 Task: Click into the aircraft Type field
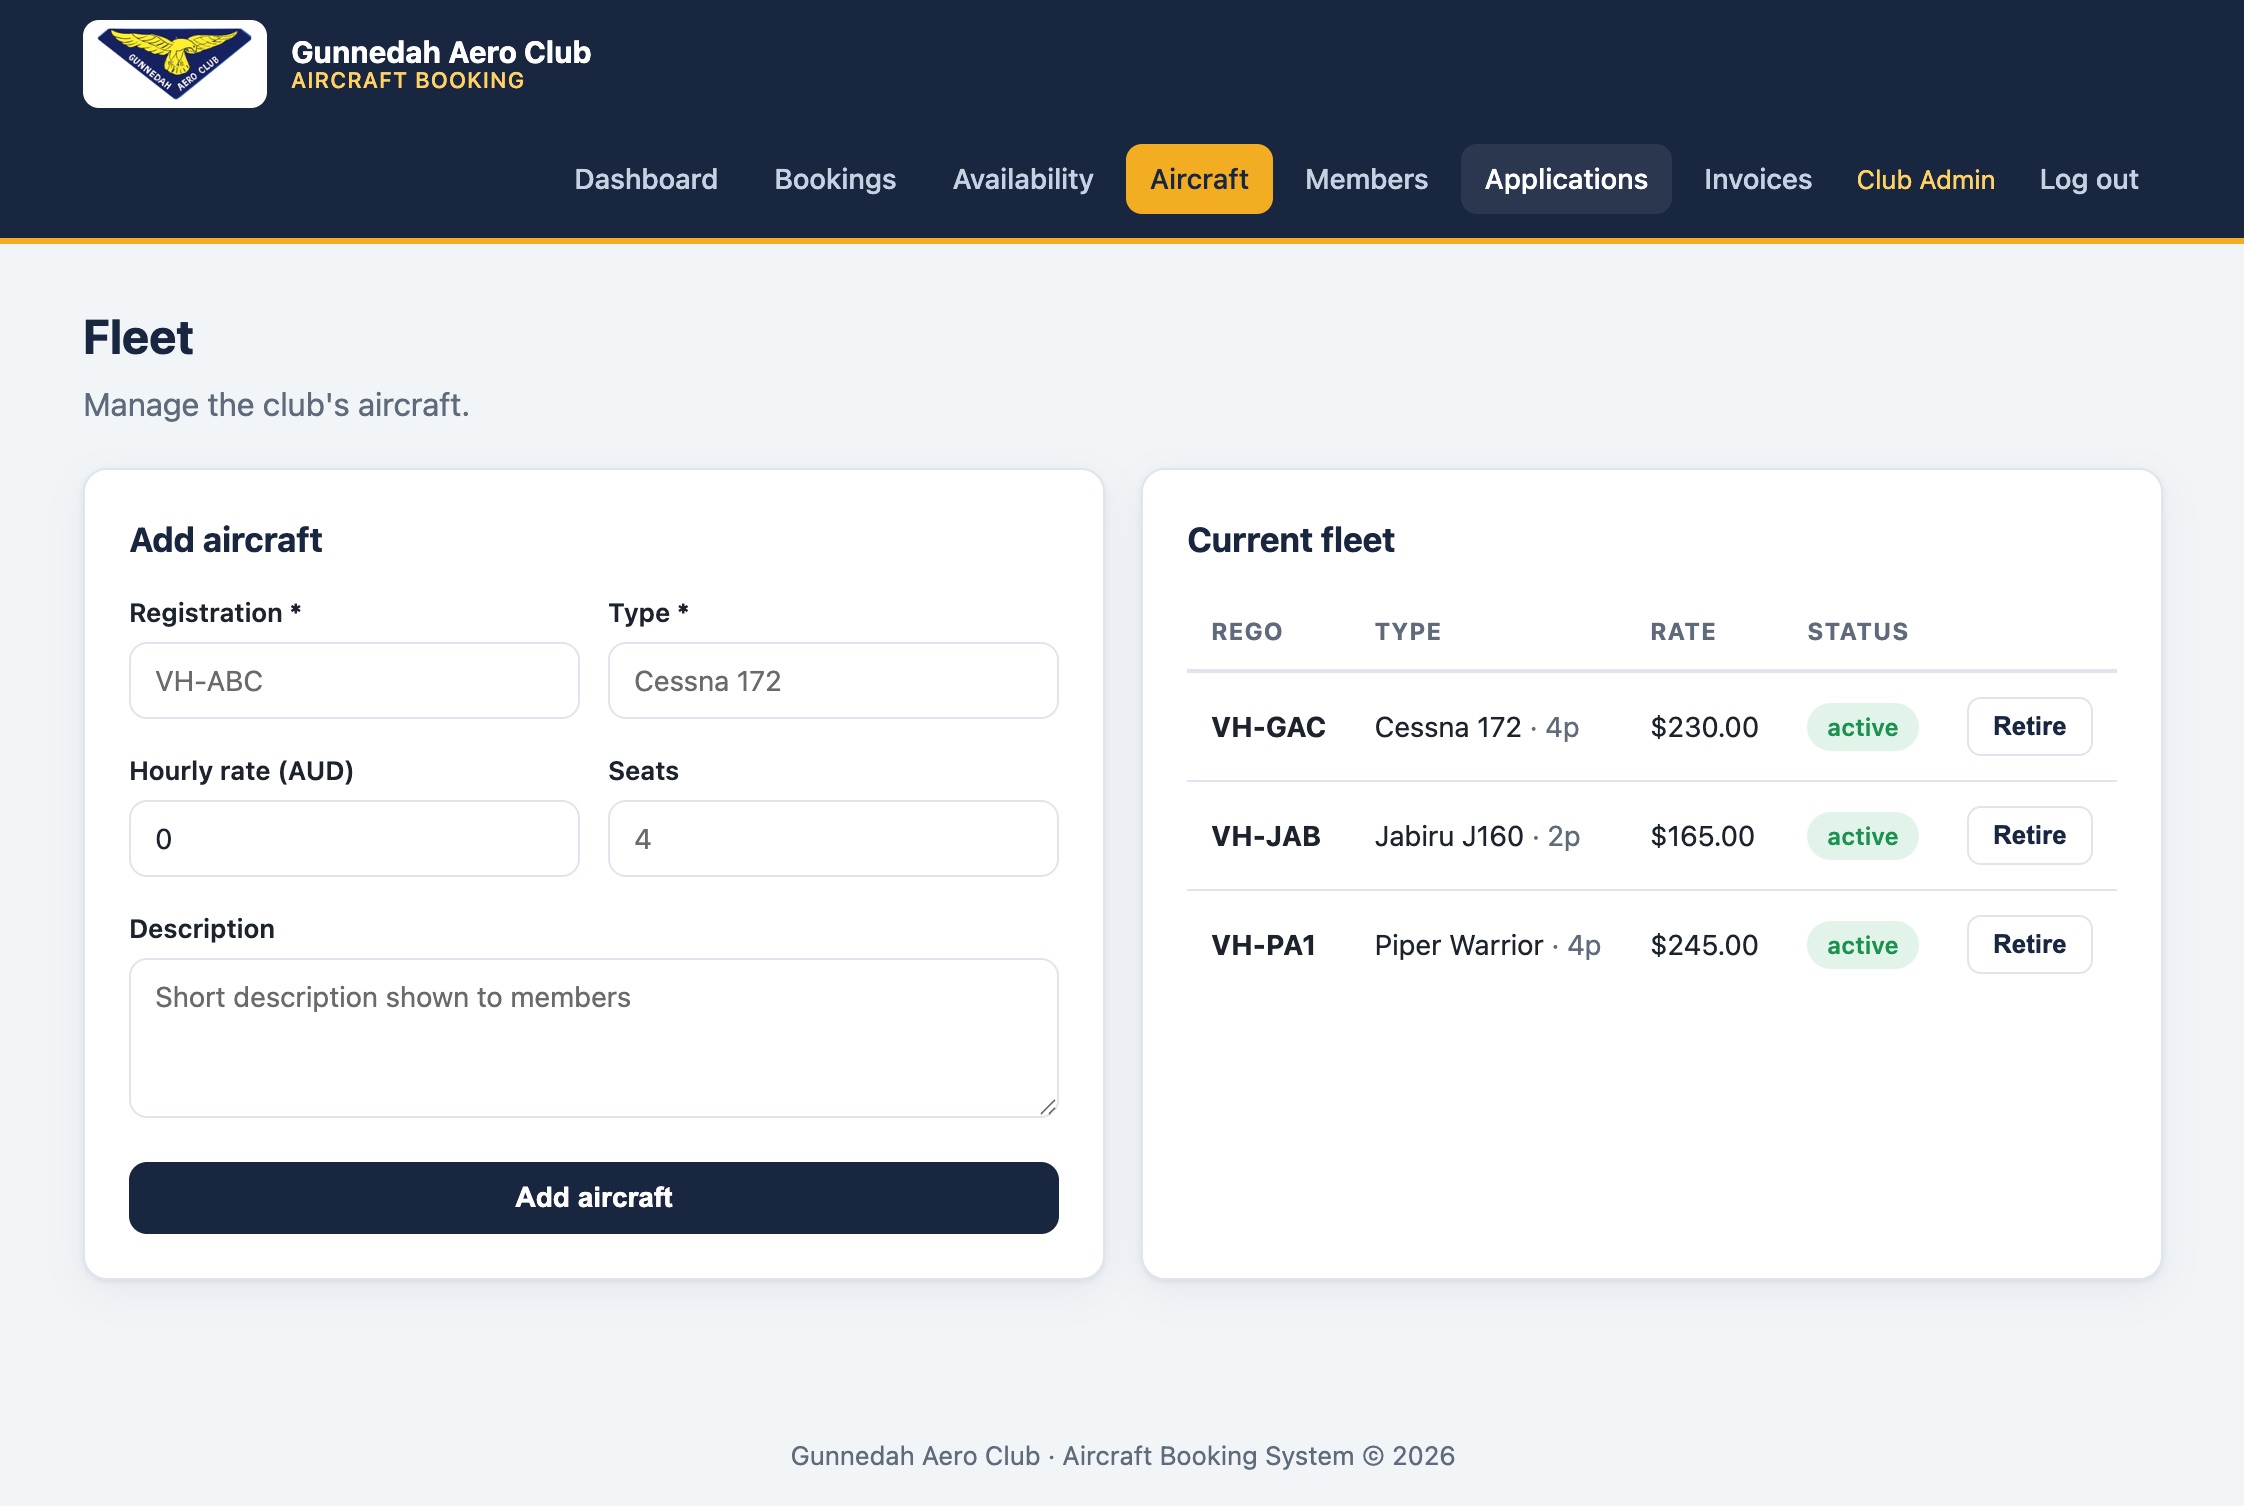click(833, 681)
